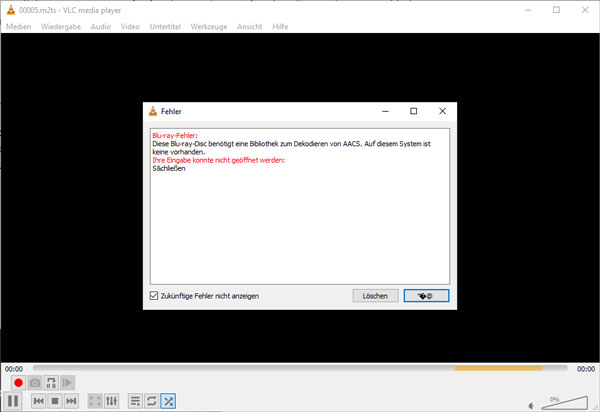Image resolution: width=600 pixels, height=412 pixels.
Task: Click the 'Ihre Eingabe konnte nicht geöffnet werden' line
Action: [x=218, y=160]
